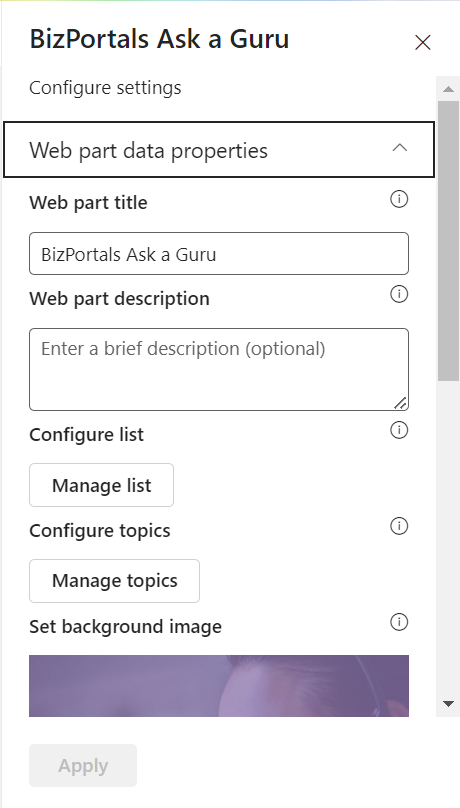The image size is (460, 808).
Task: Click the Apply button
Action: click(x=83, y=765)
